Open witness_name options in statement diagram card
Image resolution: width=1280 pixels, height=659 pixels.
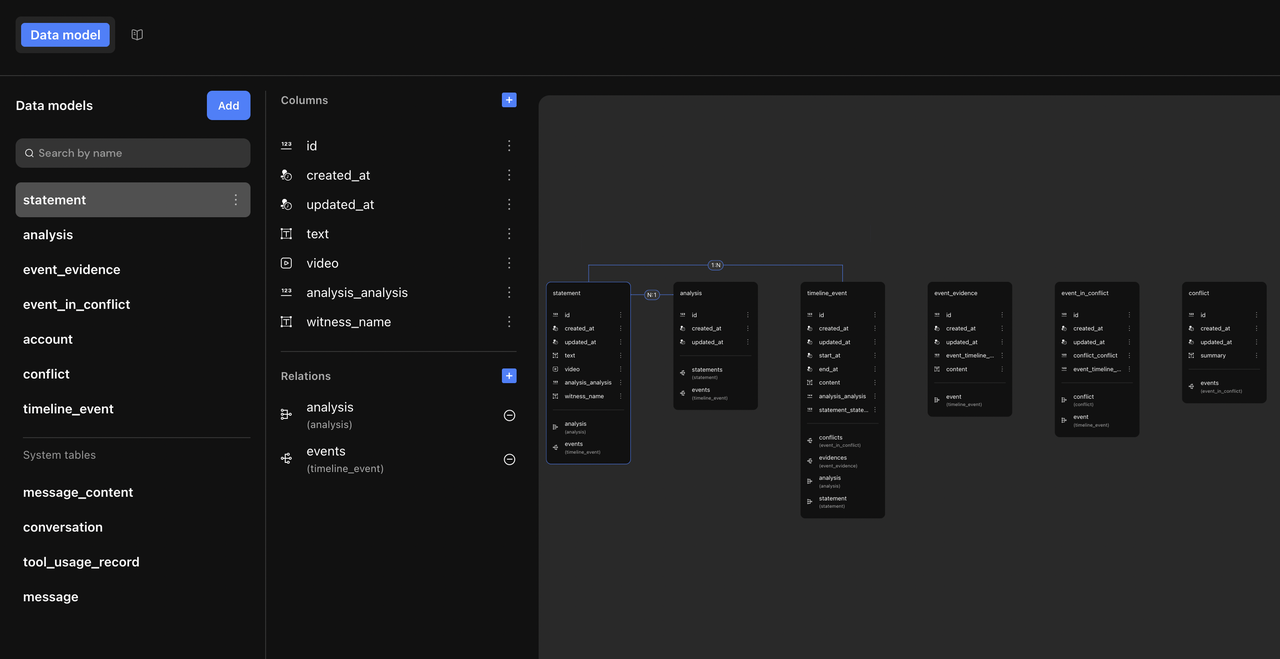tap(621, 396)
